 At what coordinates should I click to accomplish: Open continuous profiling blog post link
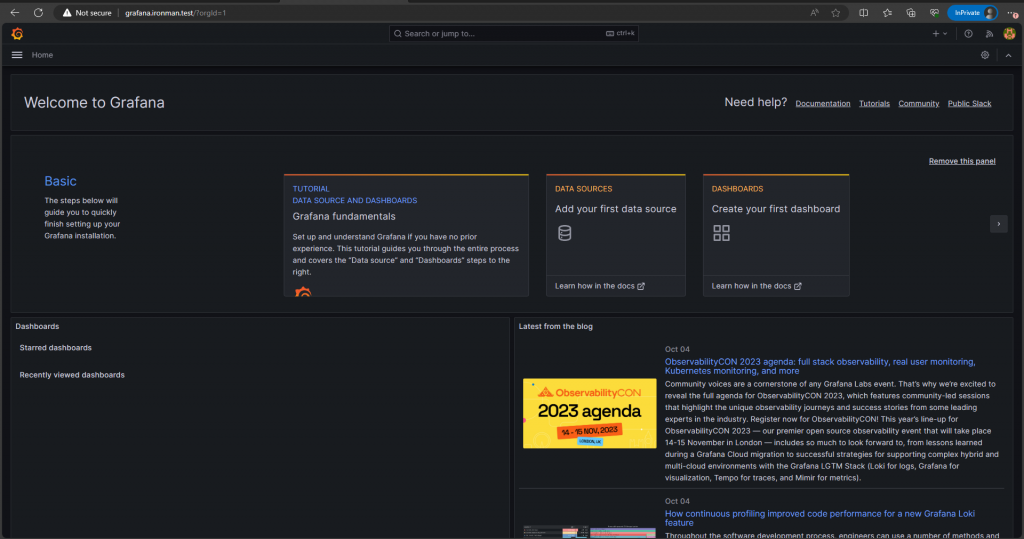point(820,518)
